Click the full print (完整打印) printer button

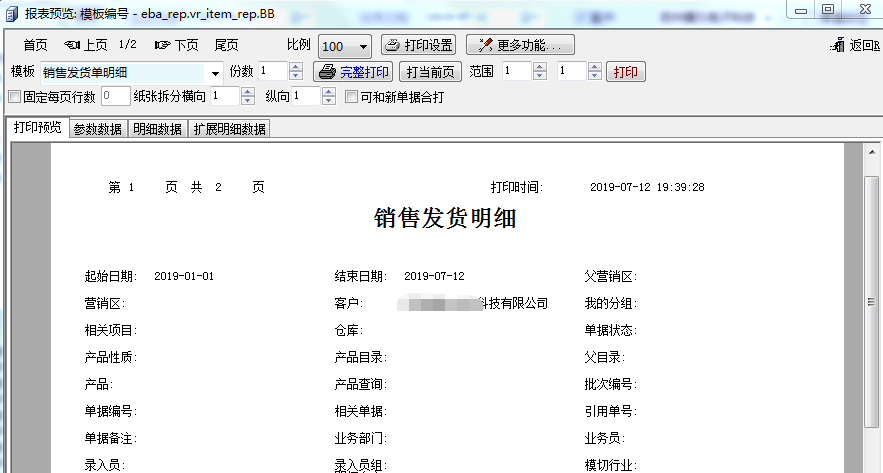353,72
